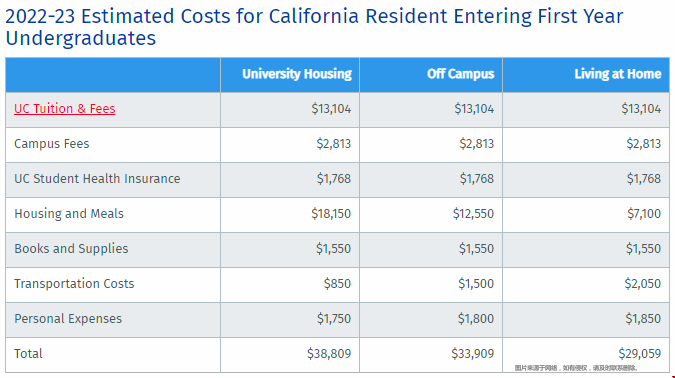Click the $850 transportation cost cell
The height and width of the screenshot is (378, 675).
(x=337, y=284)
